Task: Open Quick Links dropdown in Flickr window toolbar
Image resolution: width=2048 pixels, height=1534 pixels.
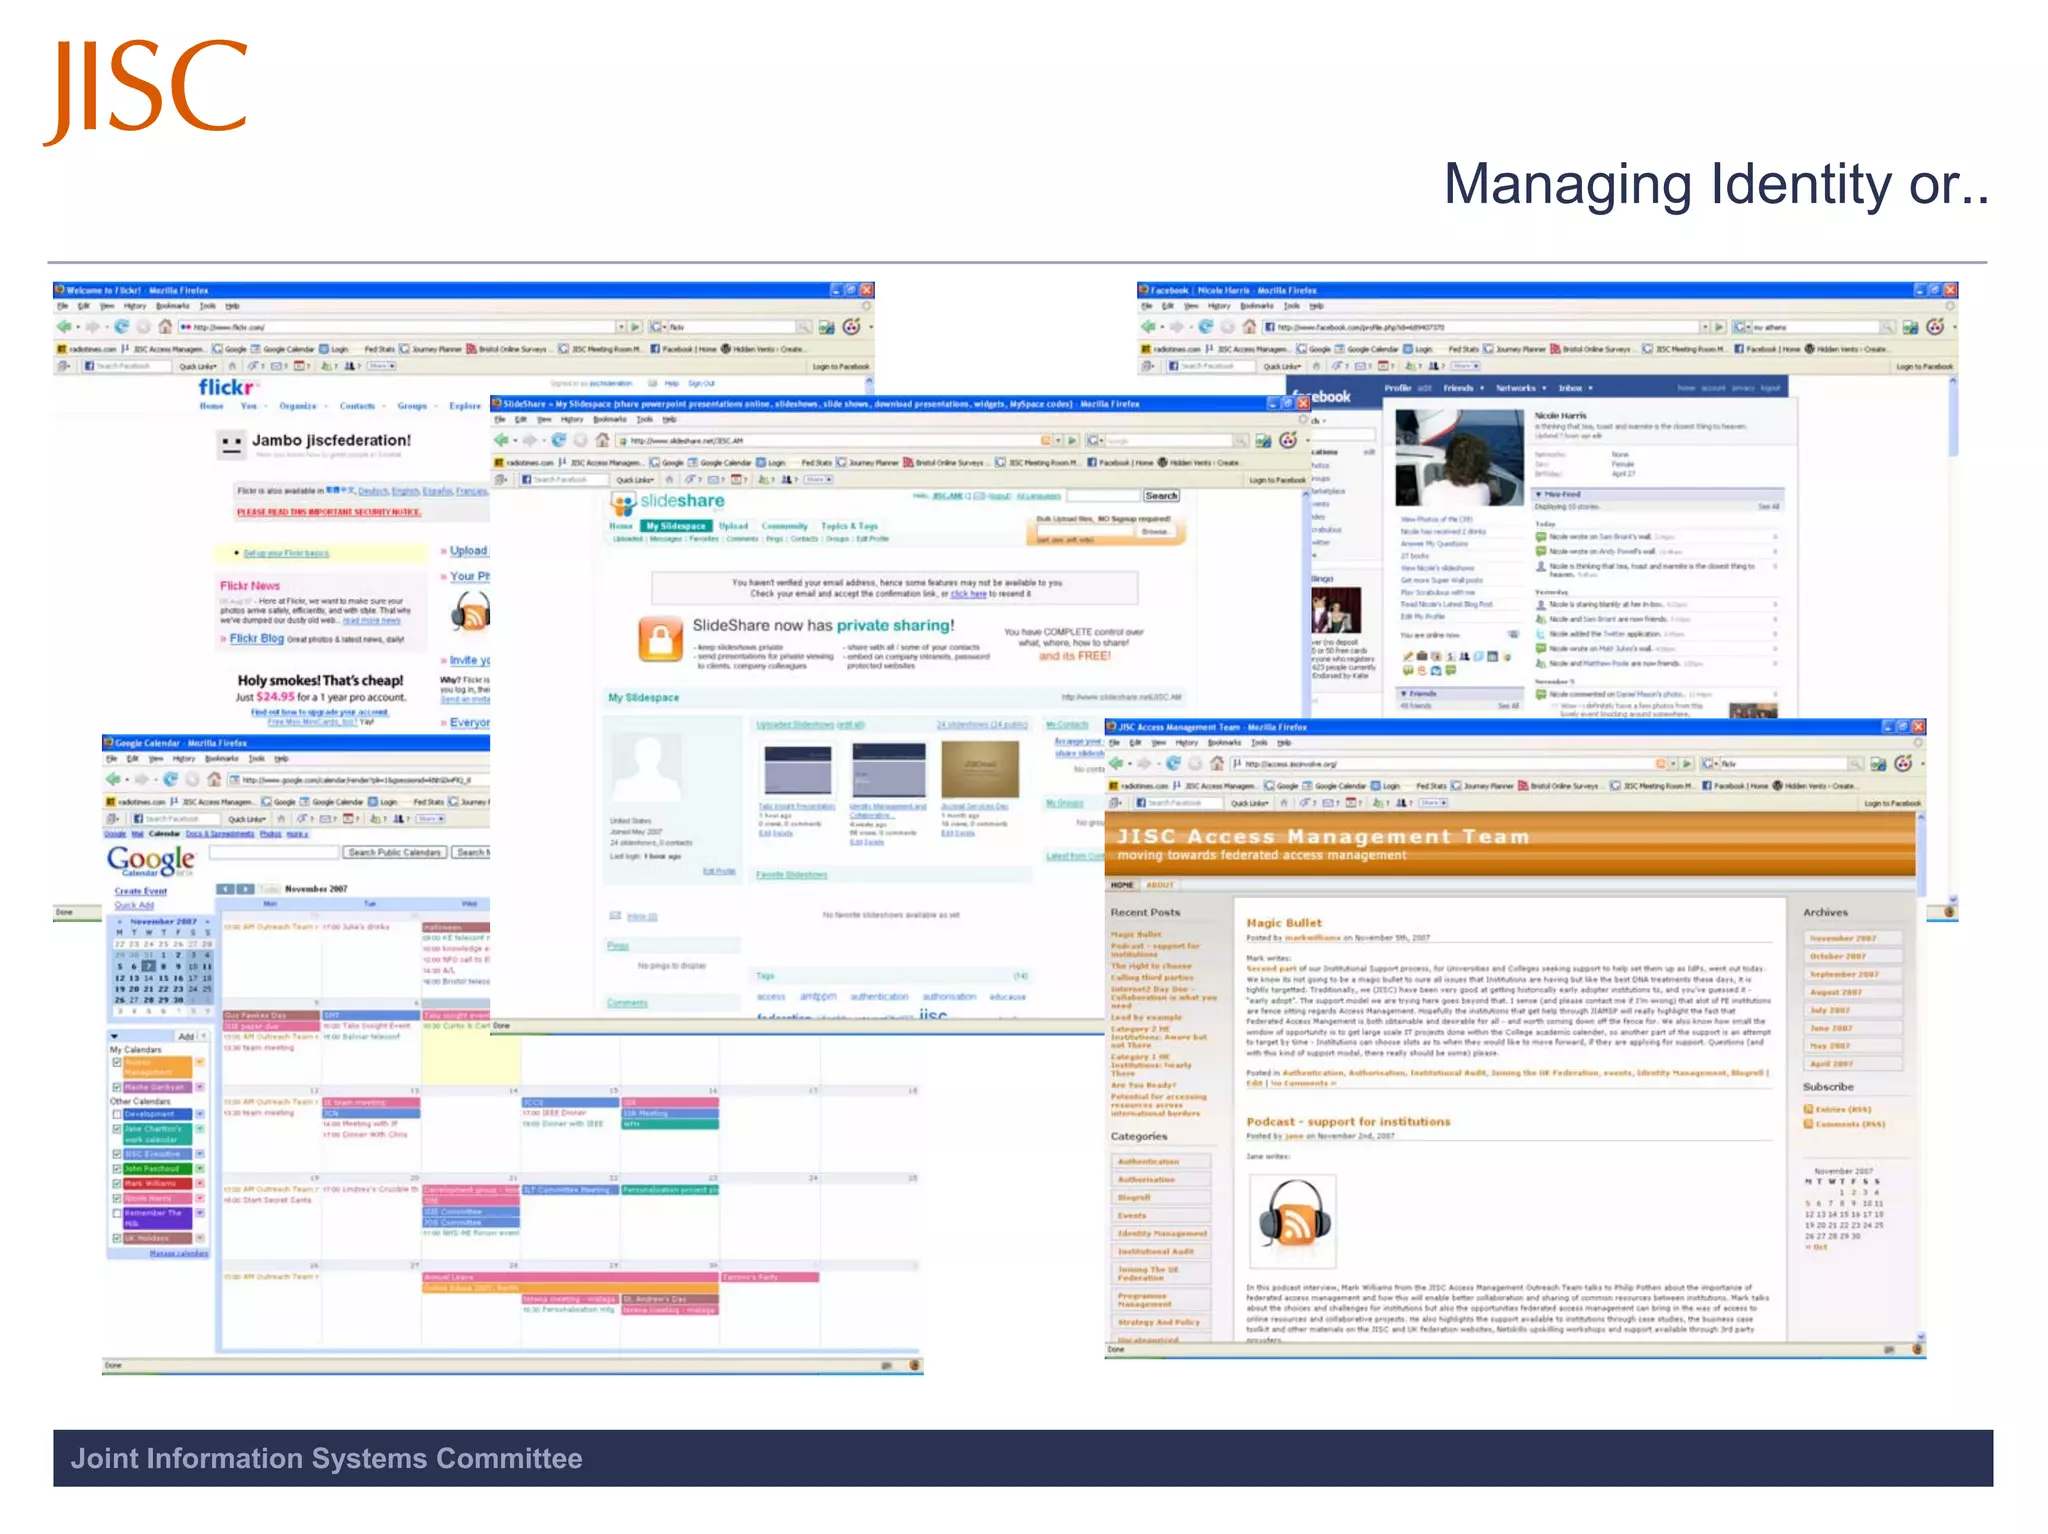Action: point(198,367)
